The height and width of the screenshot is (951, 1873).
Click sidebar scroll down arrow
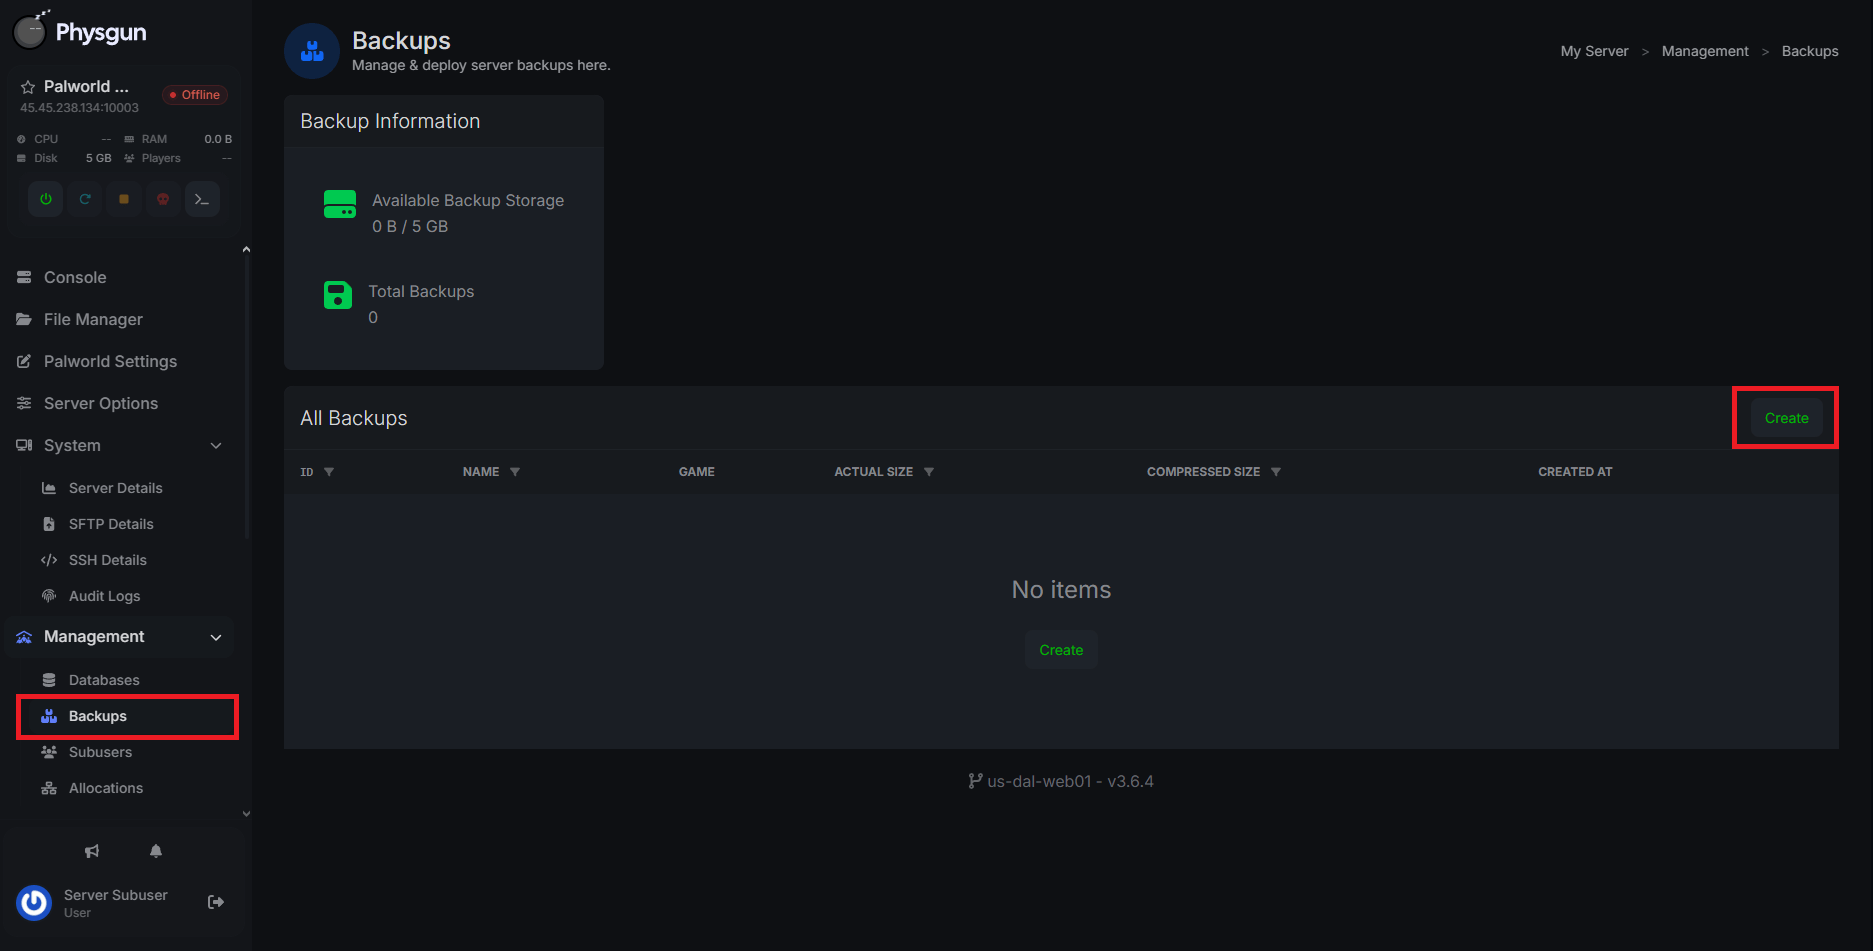[246, 814]
